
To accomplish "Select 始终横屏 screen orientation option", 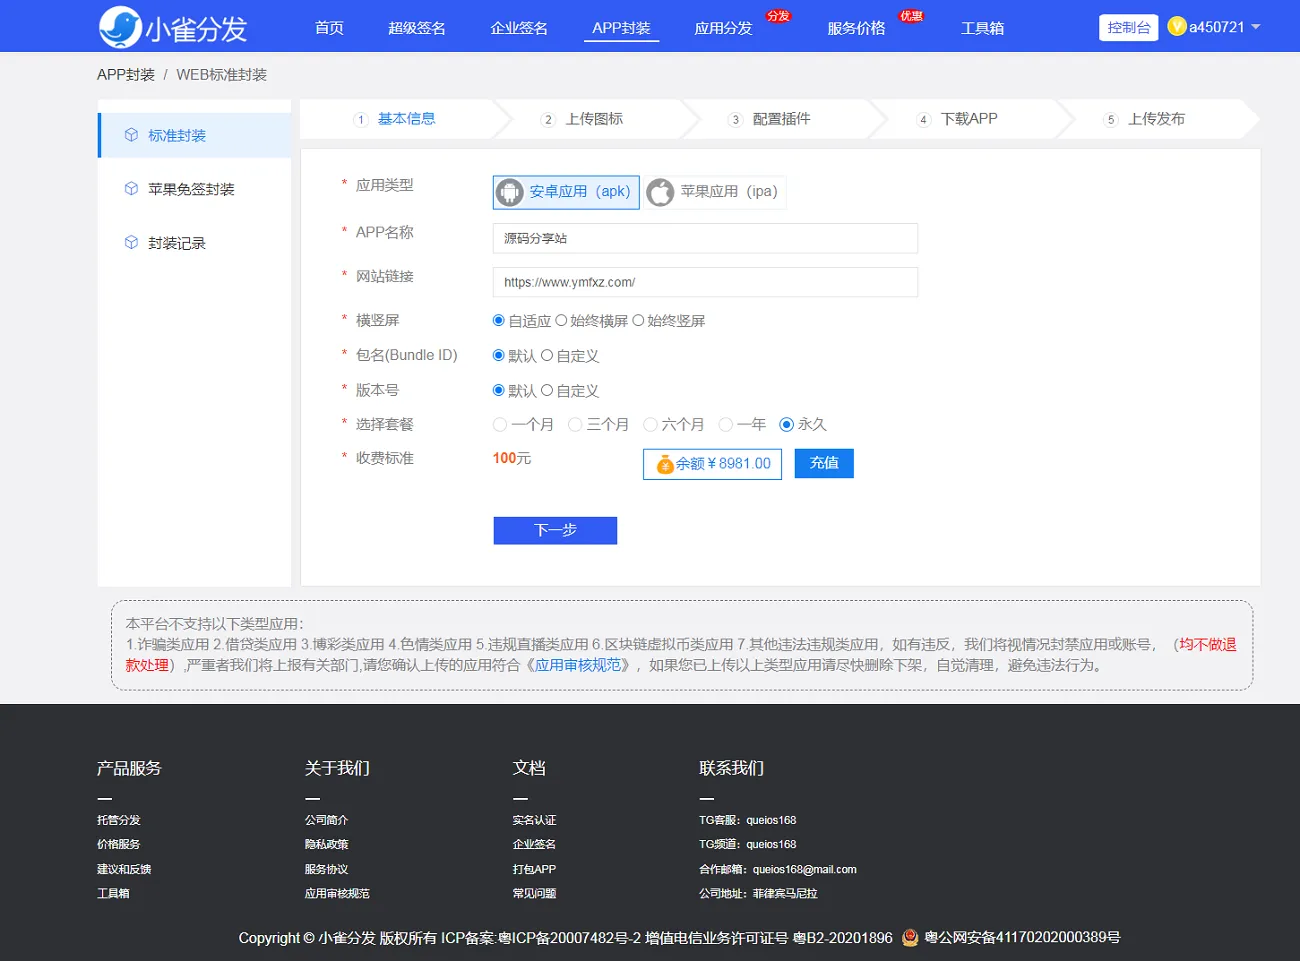I will coord(561,321).
